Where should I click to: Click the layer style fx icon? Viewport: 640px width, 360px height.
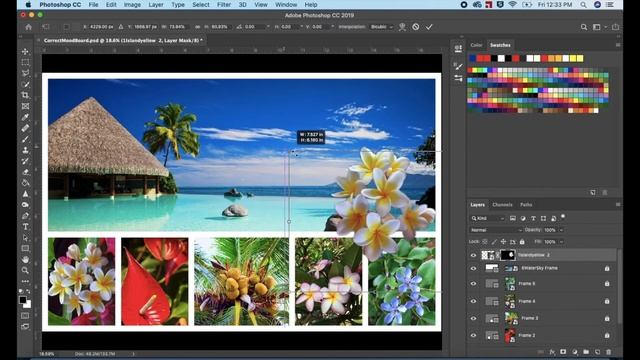[552, 352]
